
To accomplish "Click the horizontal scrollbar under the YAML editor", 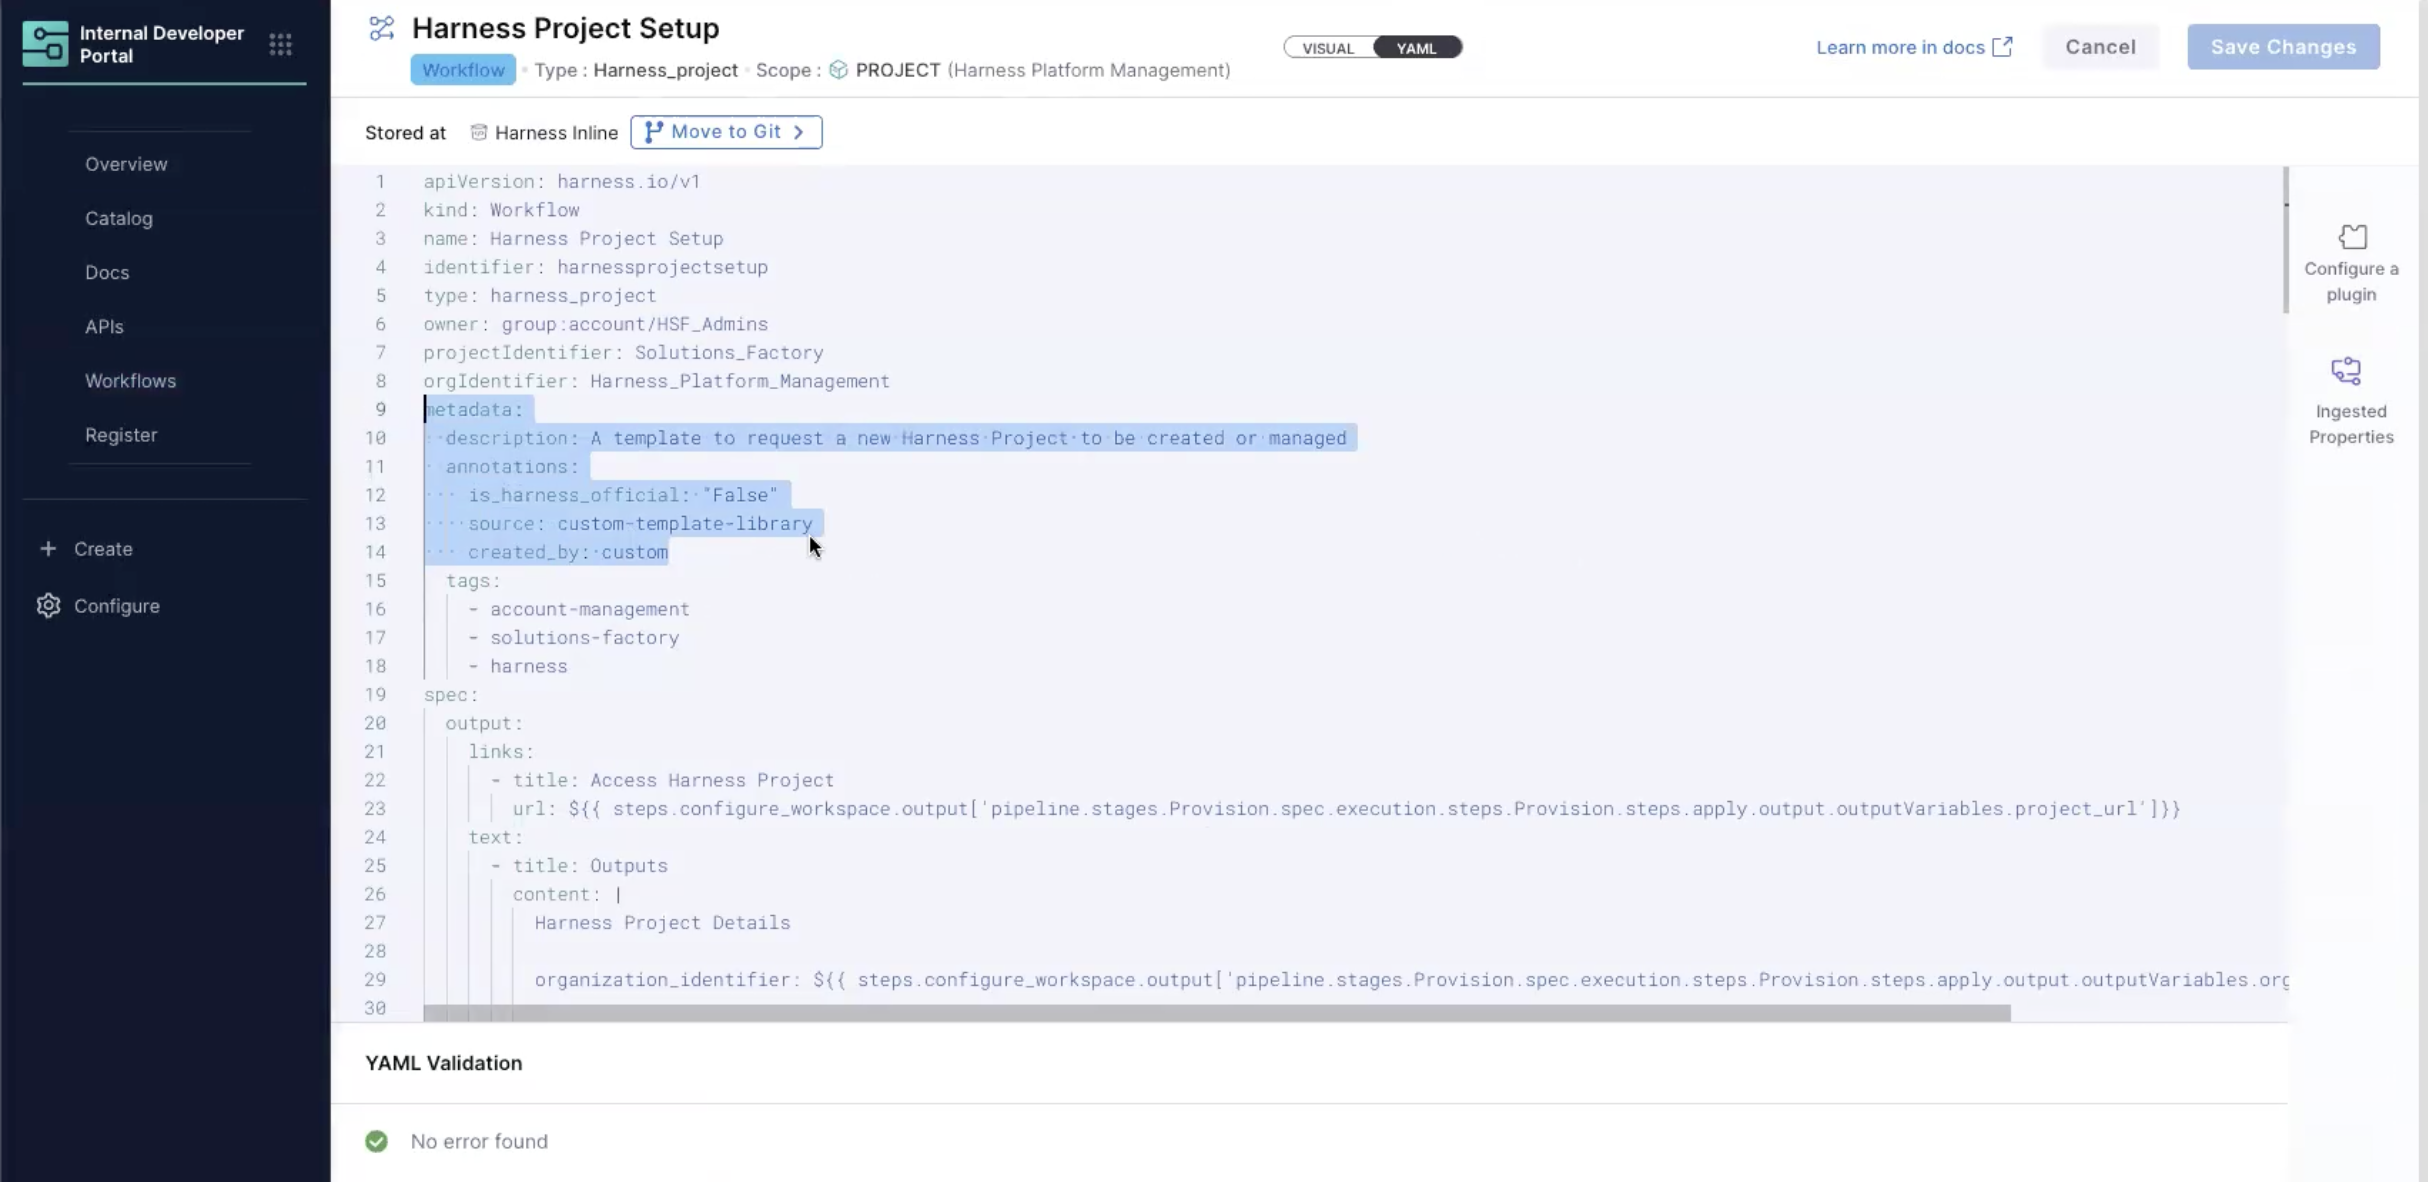I will [1215, 1013].
